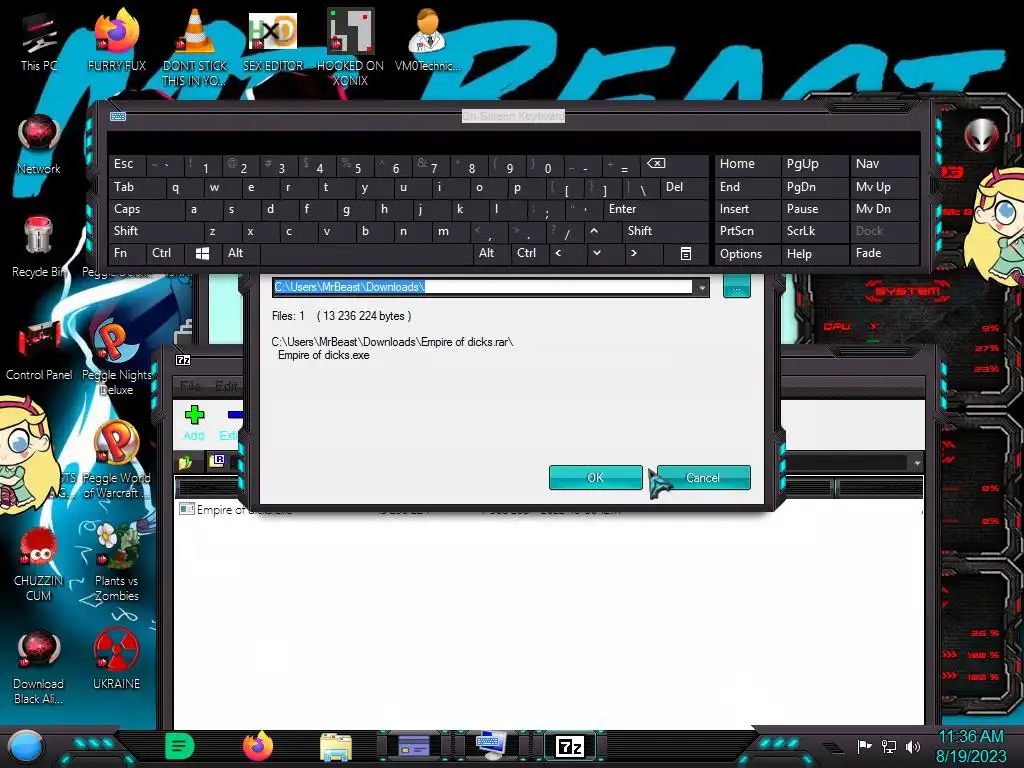This screenshot has height=768, width=1024.
Task: Toggle the Nav key on keyboard
Action: pos(884,164)
